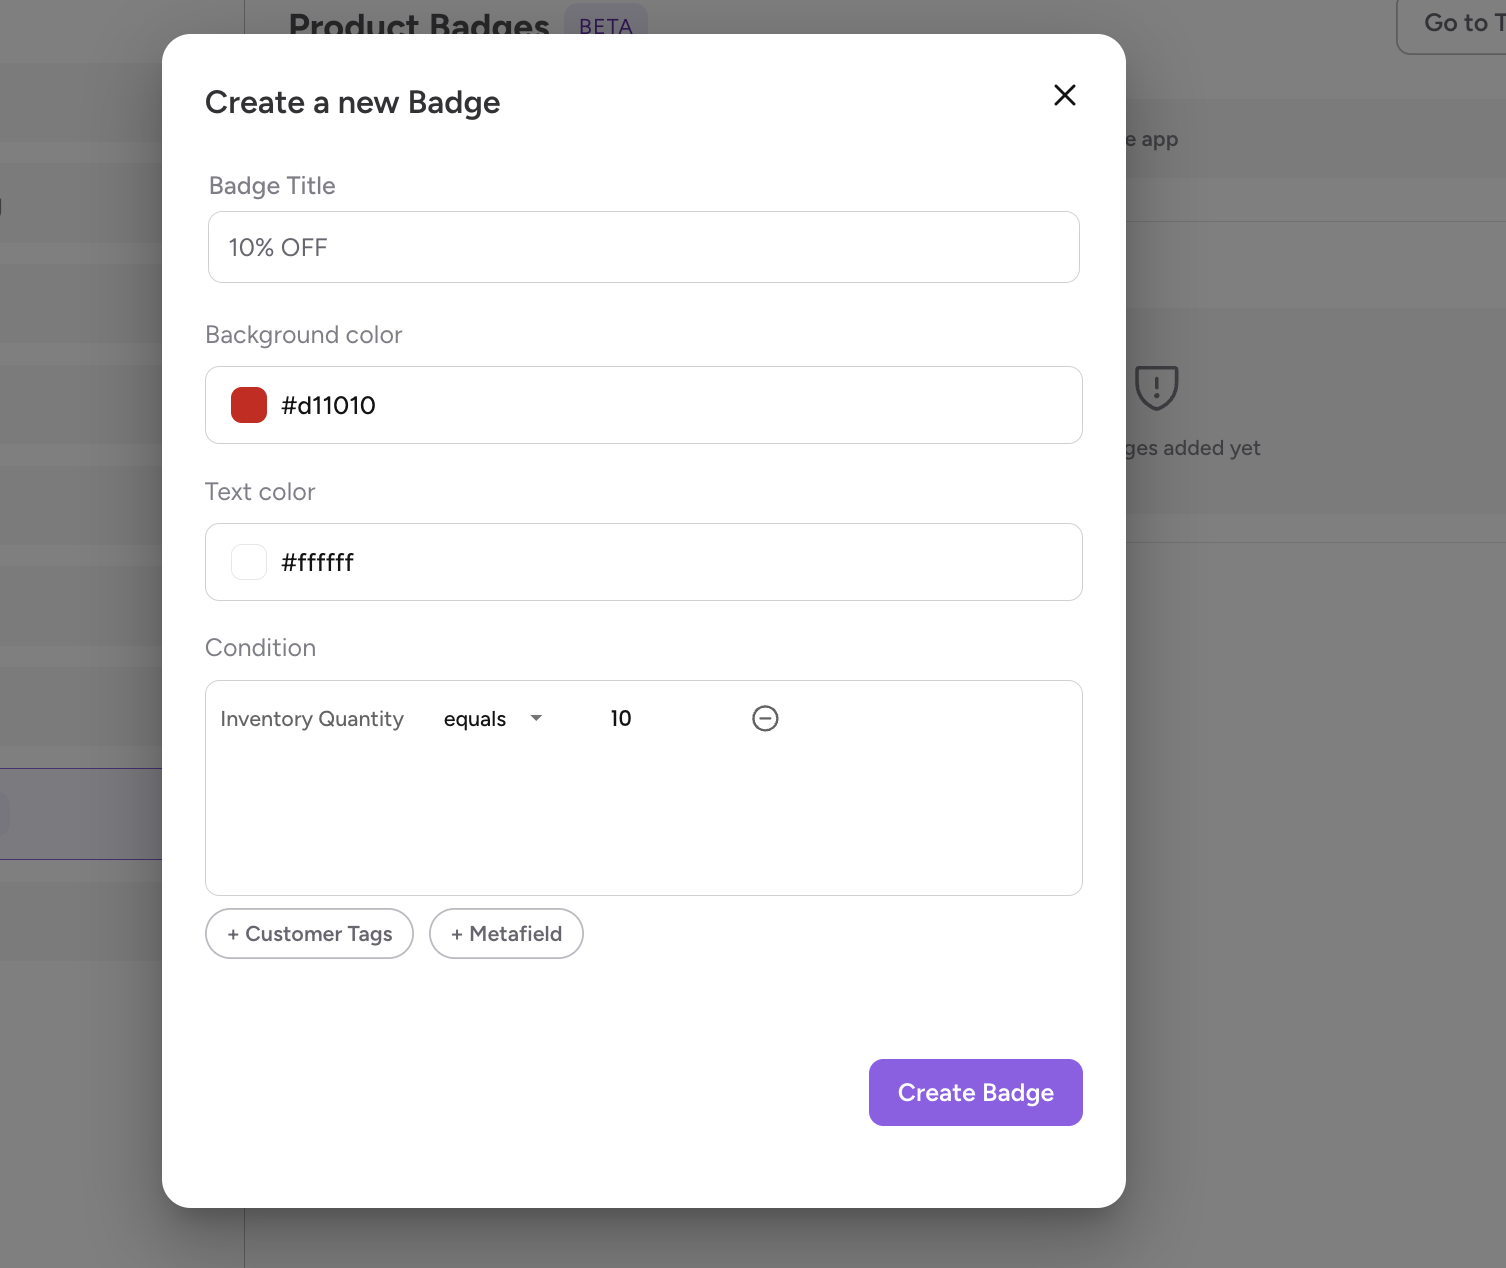The width and height of the screenshot is (1506, 1268).
Task: Select the equals operator text
Action: tap(475, 719)
